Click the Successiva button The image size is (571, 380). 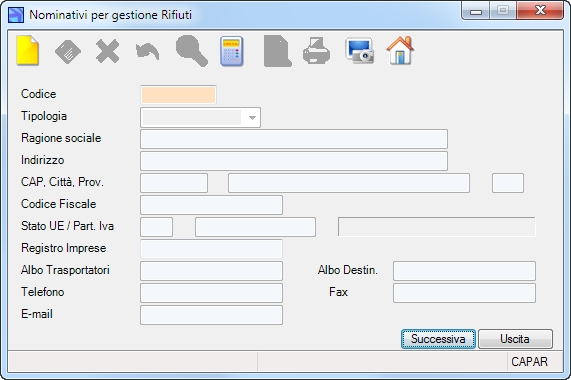coord(438,339)
